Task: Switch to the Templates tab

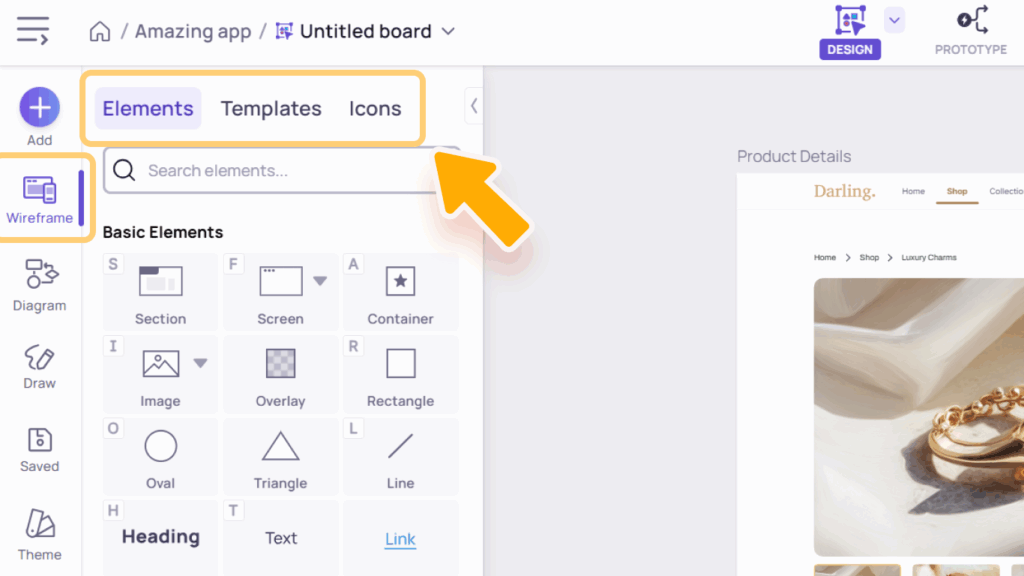Action: (271, 109)
